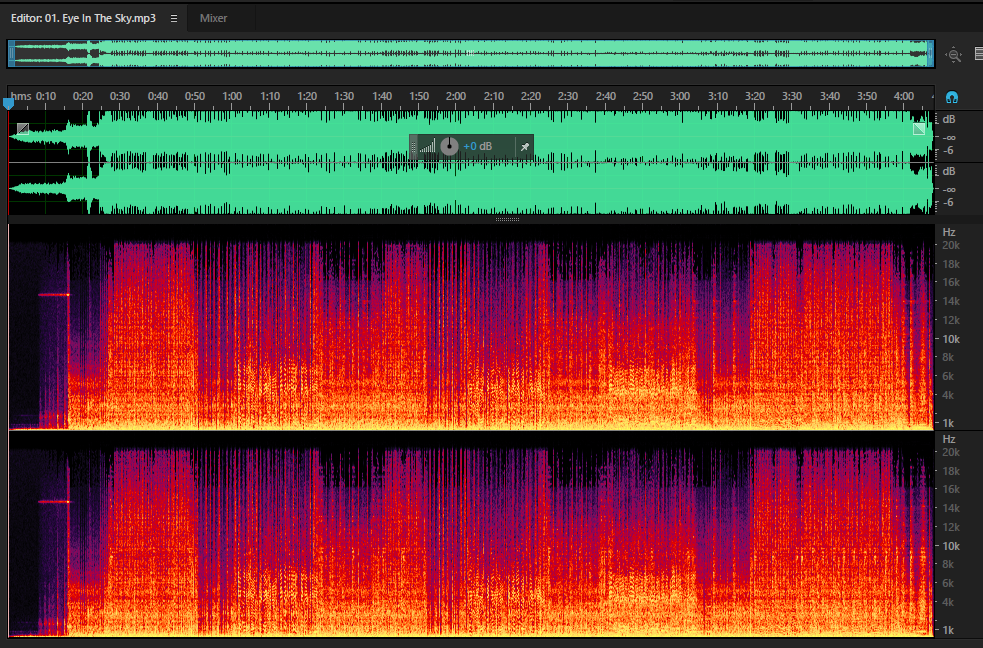The image size is (983, 648).
Task: Click the navigator left edge handle
Action: 11,53
